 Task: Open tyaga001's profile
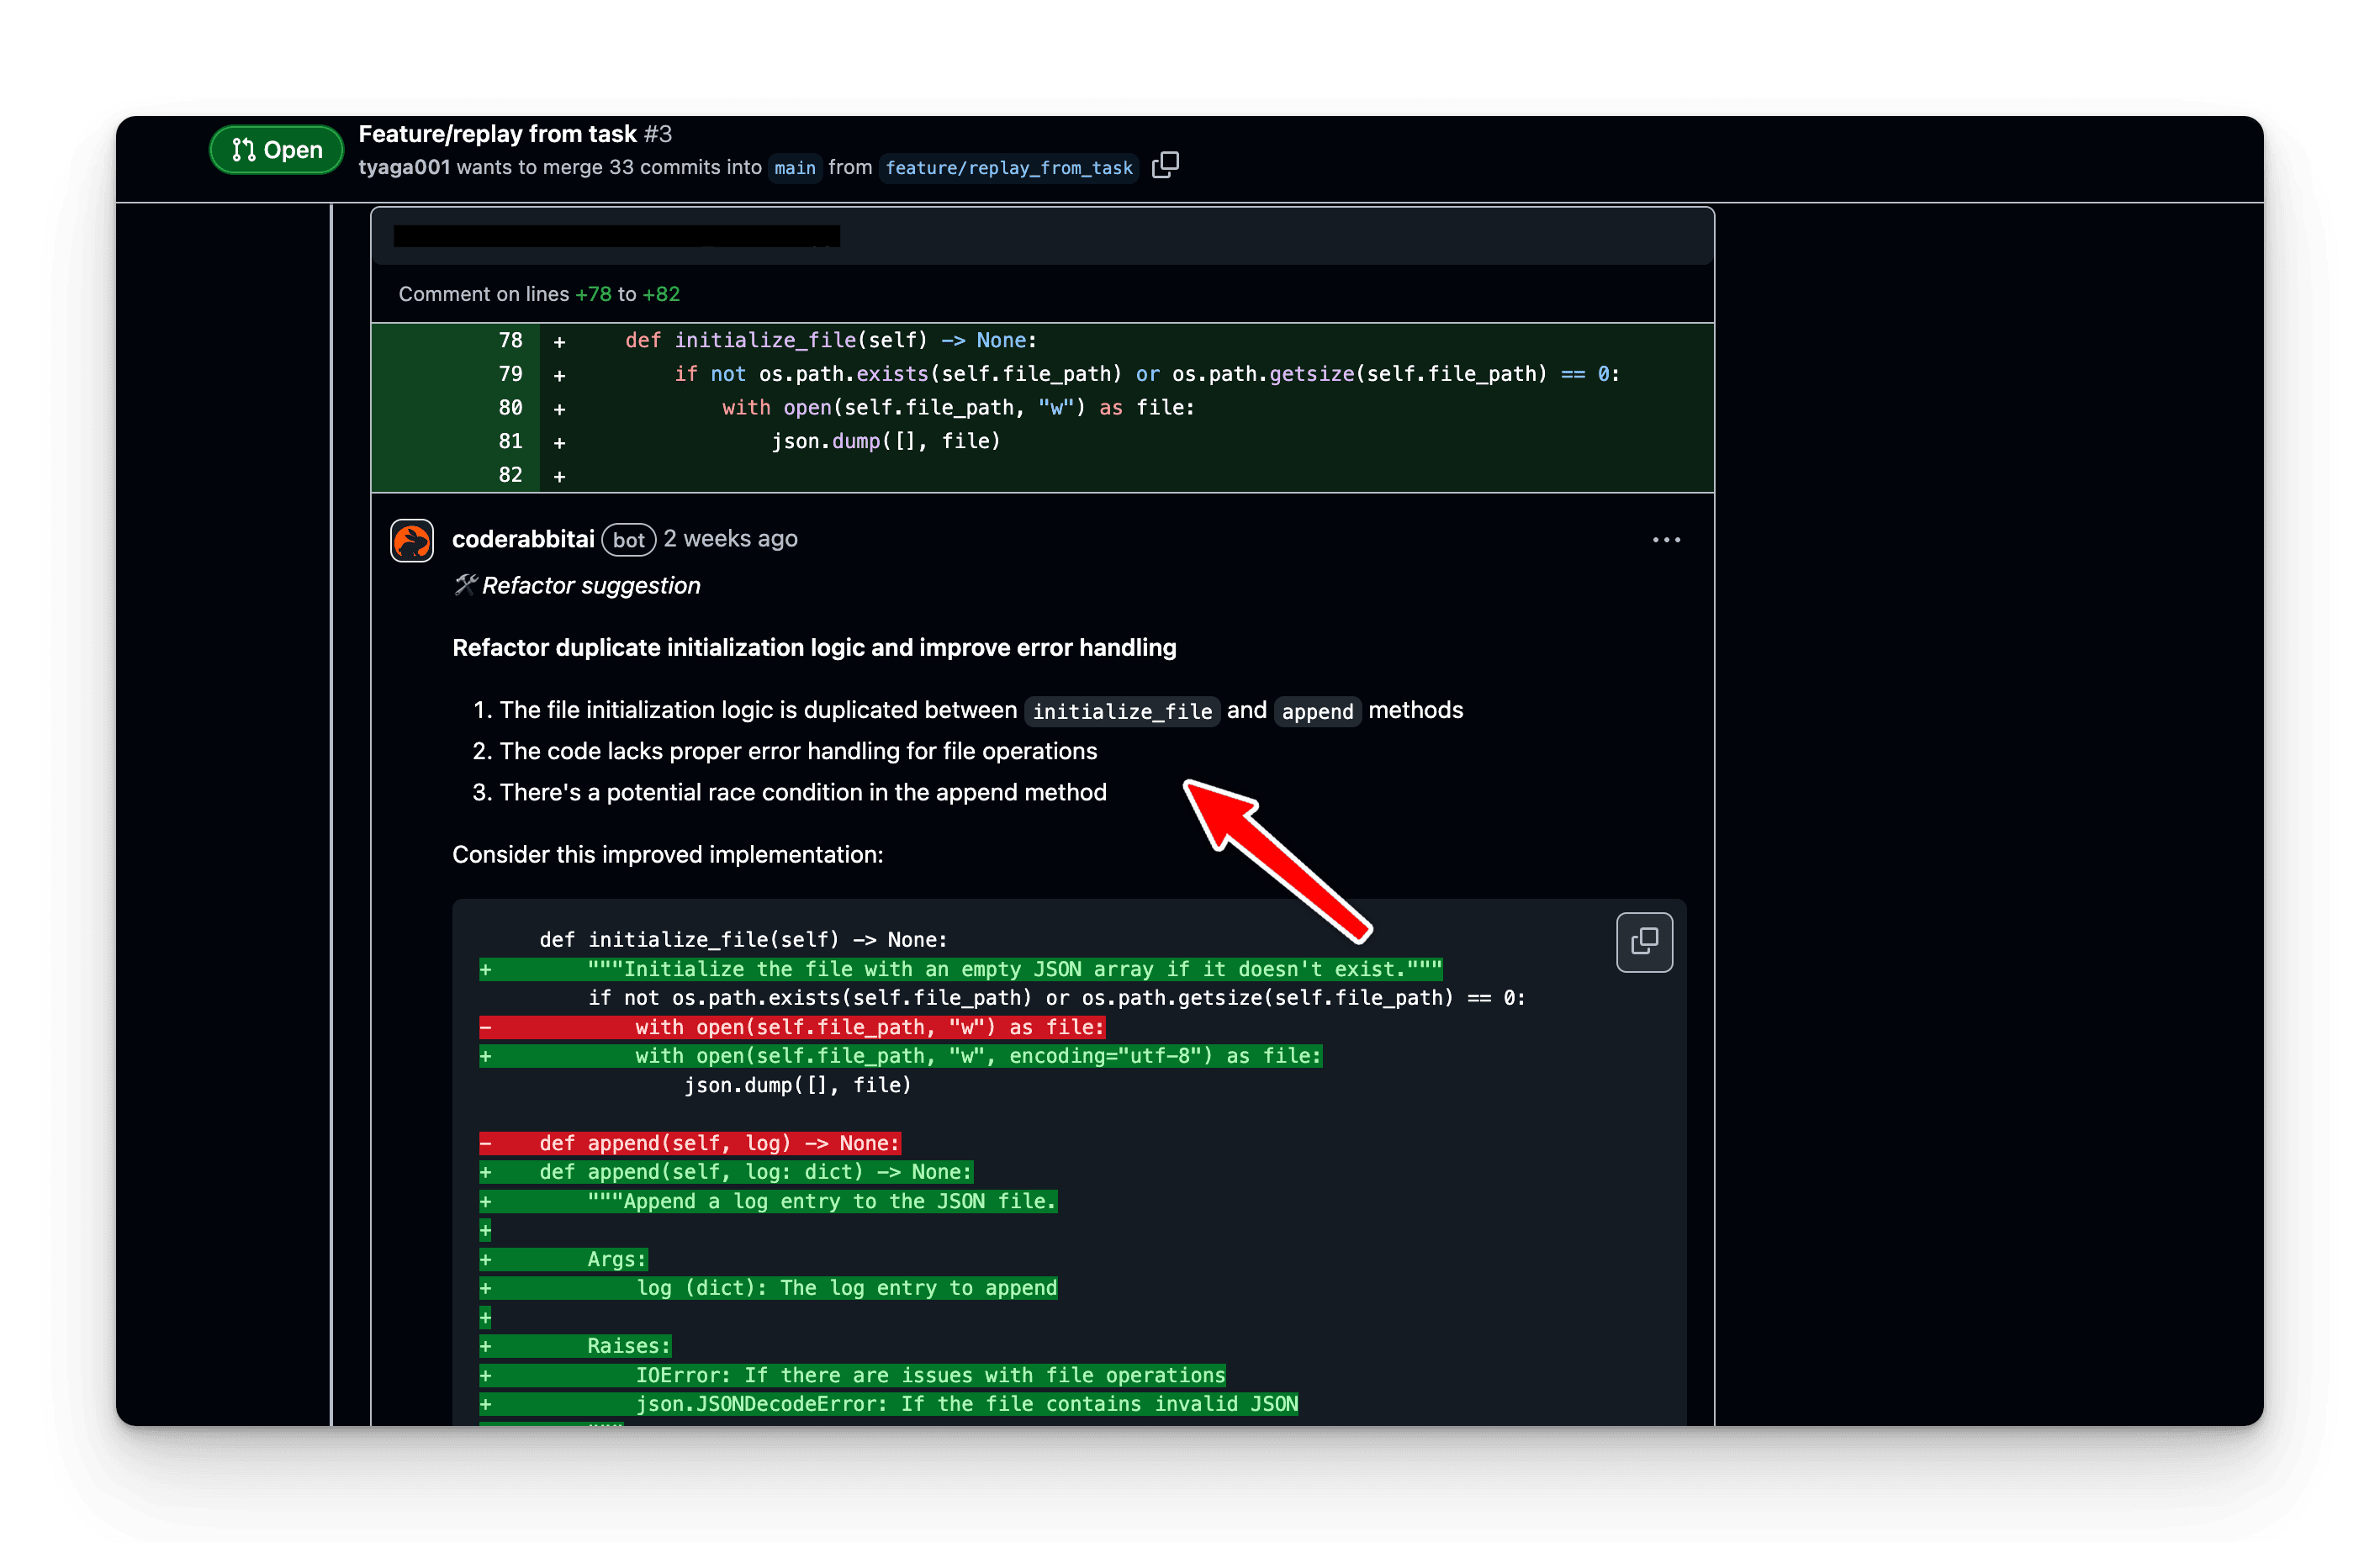(x=404, y=168)
